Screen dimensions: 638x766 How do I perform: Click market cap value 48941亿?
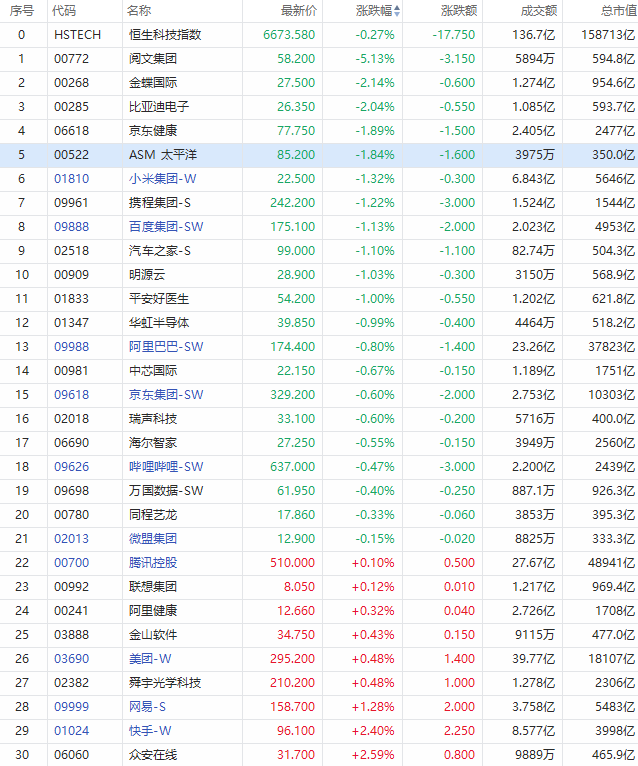tap(612, 563)
